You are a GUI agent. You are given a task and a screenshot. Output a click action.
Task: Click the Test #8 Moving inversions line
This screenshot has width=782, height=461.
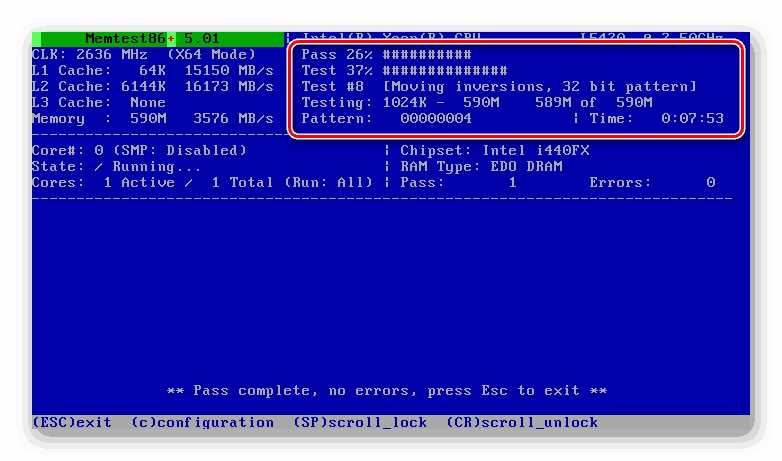[x=499, y=86]
